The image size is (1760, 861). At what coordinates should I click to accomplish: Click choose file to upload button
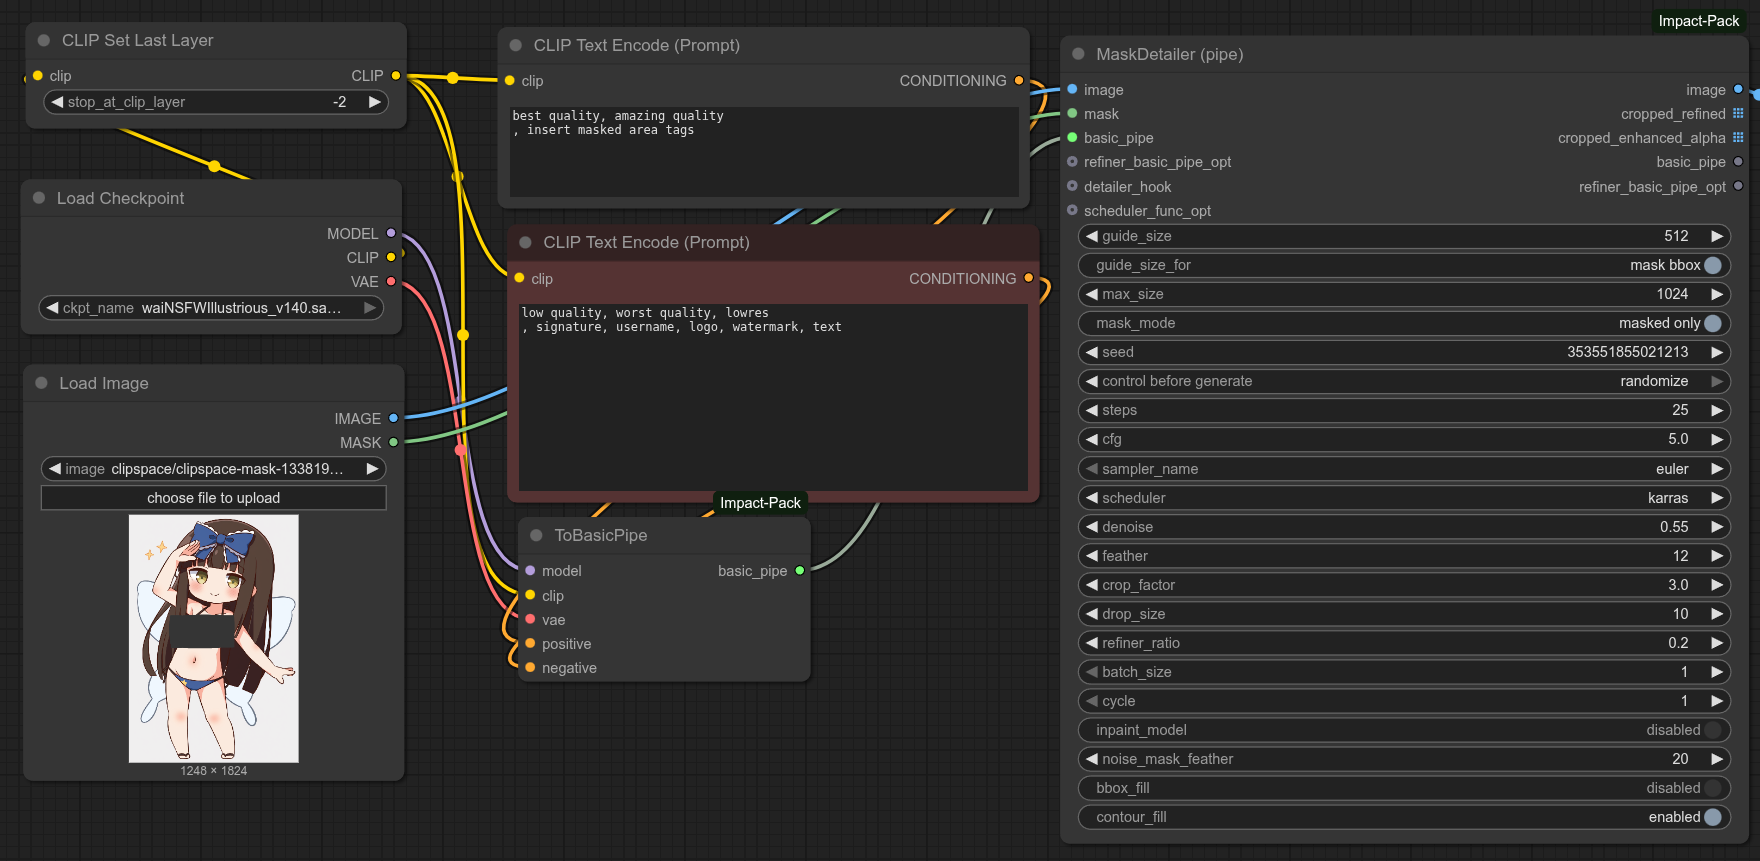(213, 498)
